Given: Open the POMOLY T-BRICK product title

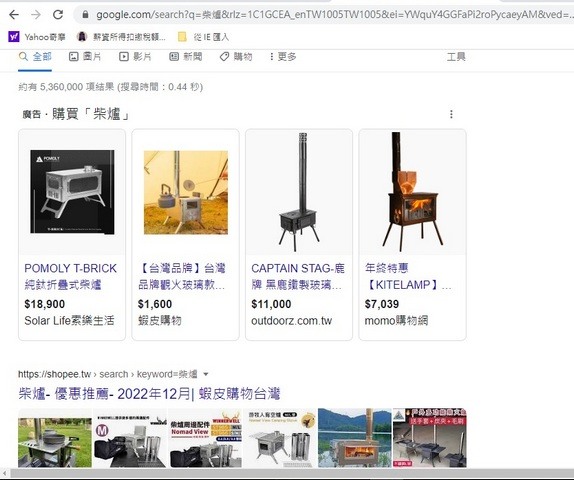Looking at the screenshot, I should pyautogui.click(x=70, y=276).
